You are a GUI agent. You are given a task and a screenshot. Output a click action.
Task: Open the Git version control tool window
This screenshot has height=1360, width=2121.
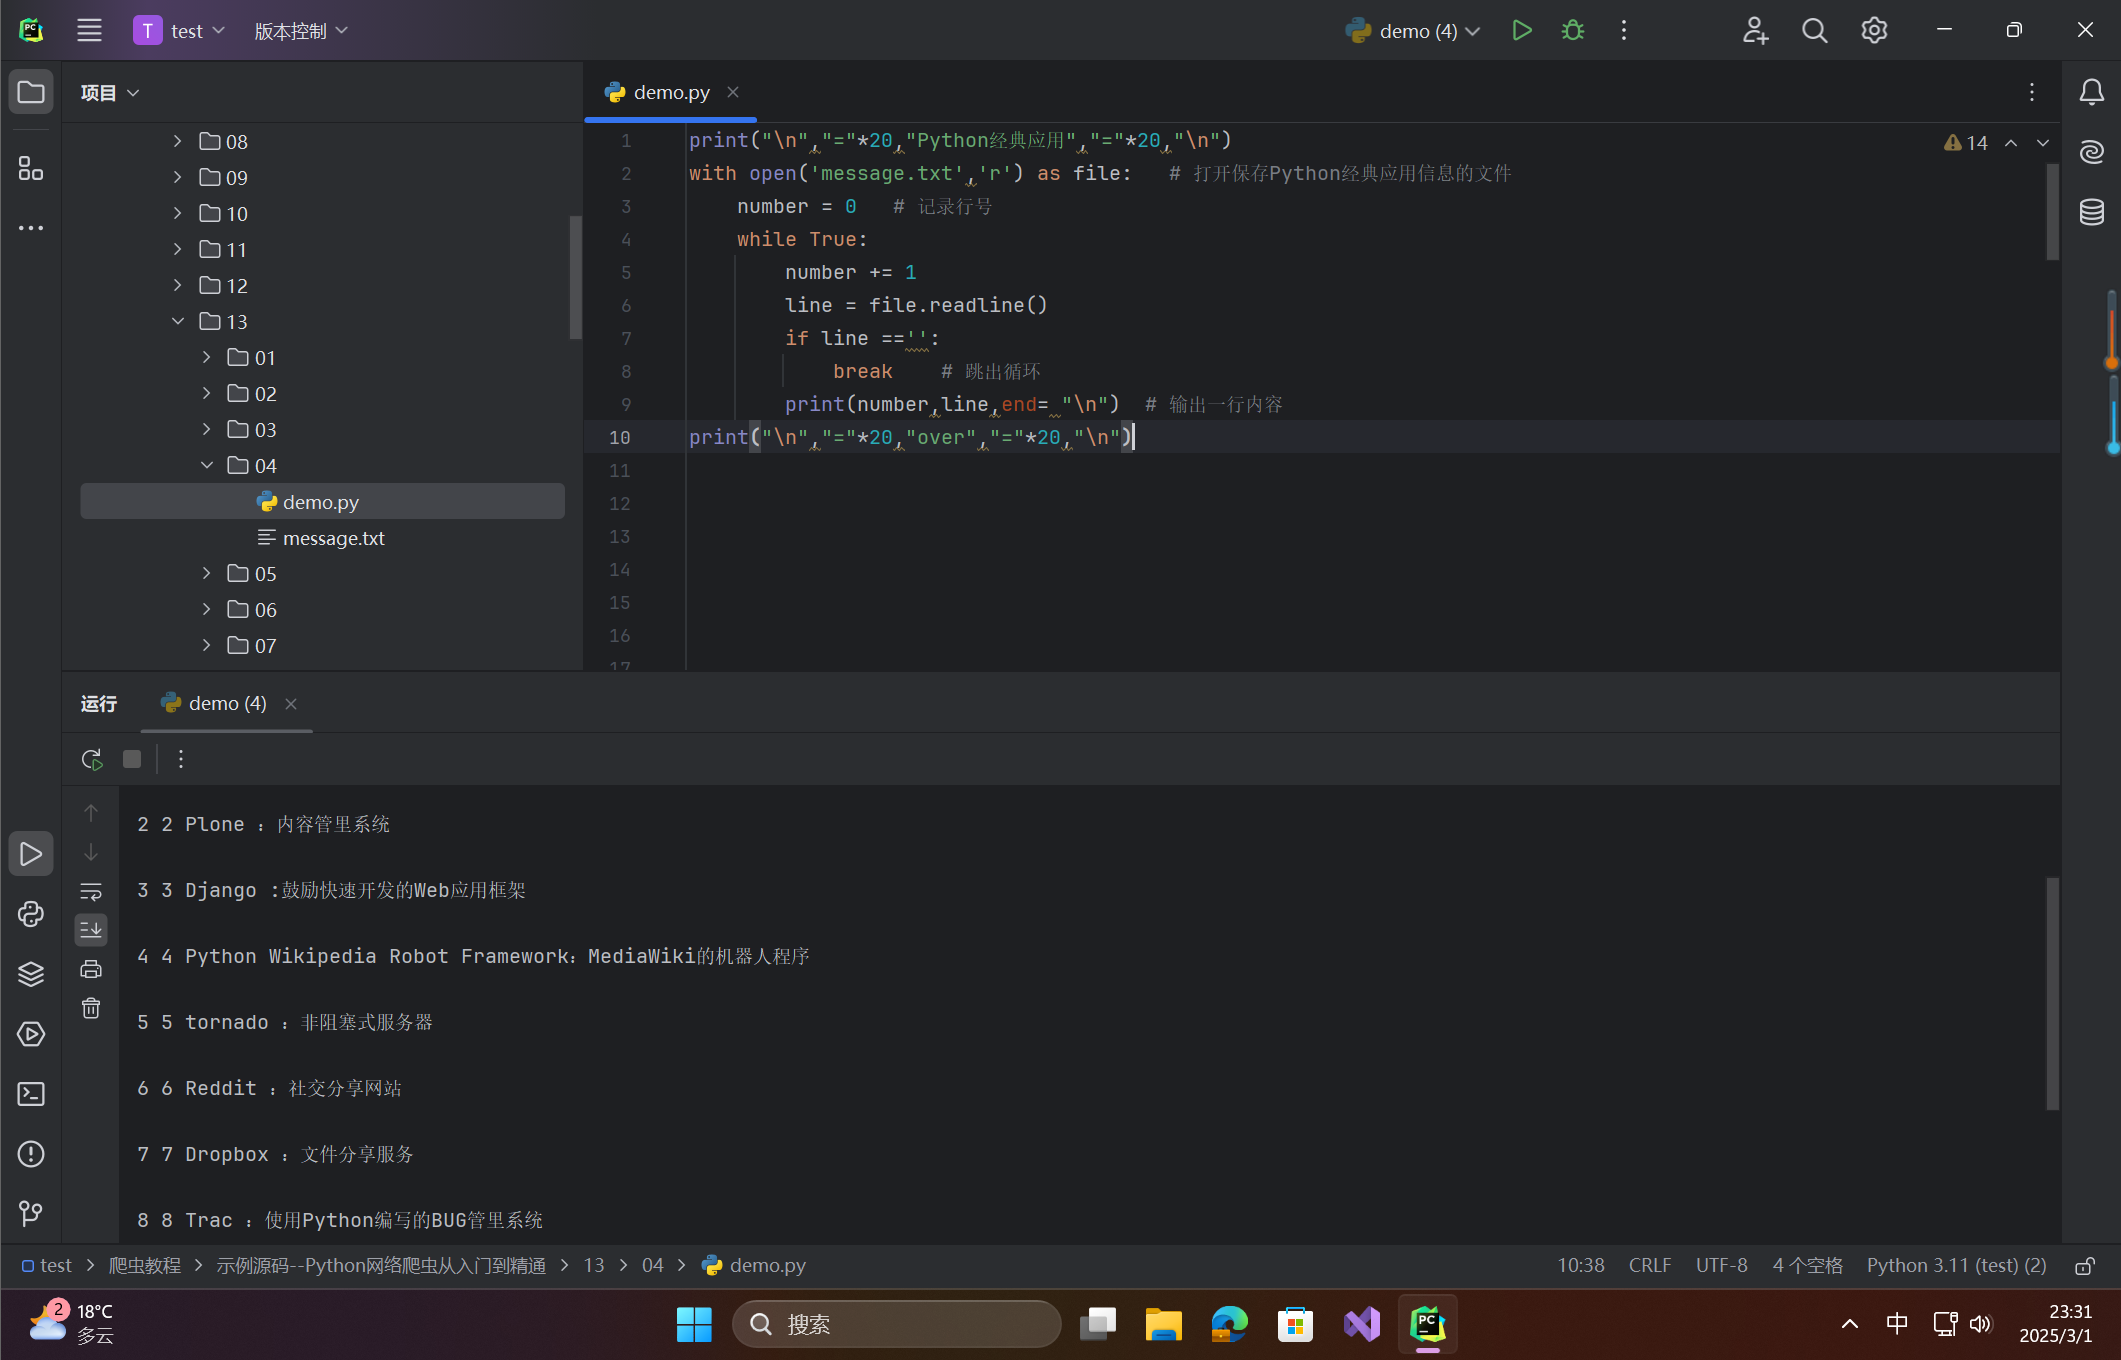pyautogui.click(x=31, y=1213)
